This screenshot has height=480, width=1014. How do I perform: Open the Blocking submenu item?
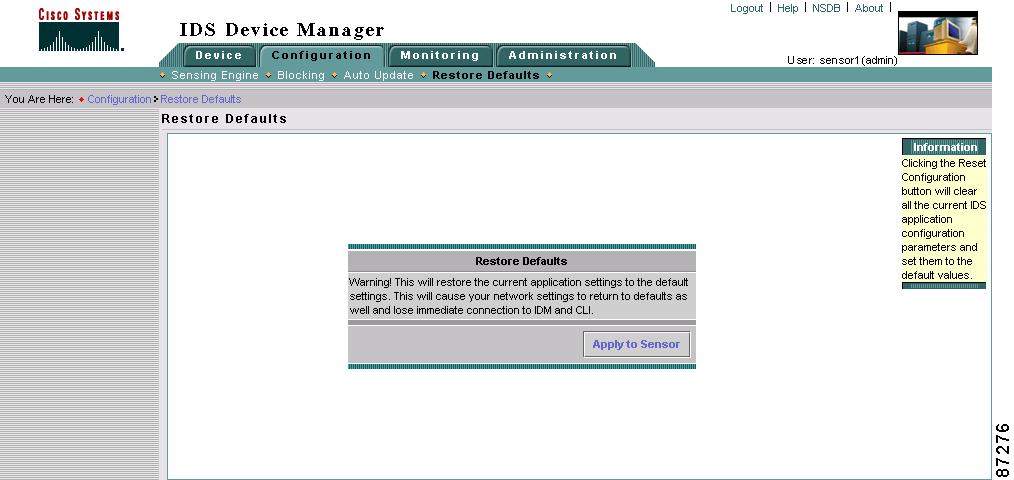click(x=301, y=75)
